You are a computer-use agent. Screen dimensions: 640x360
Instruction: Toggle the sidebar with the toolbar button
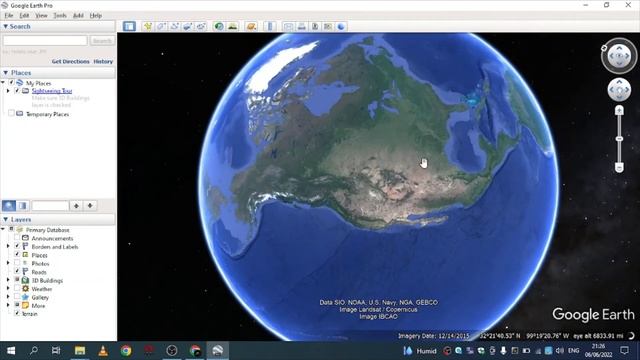[x=129, y=27]
